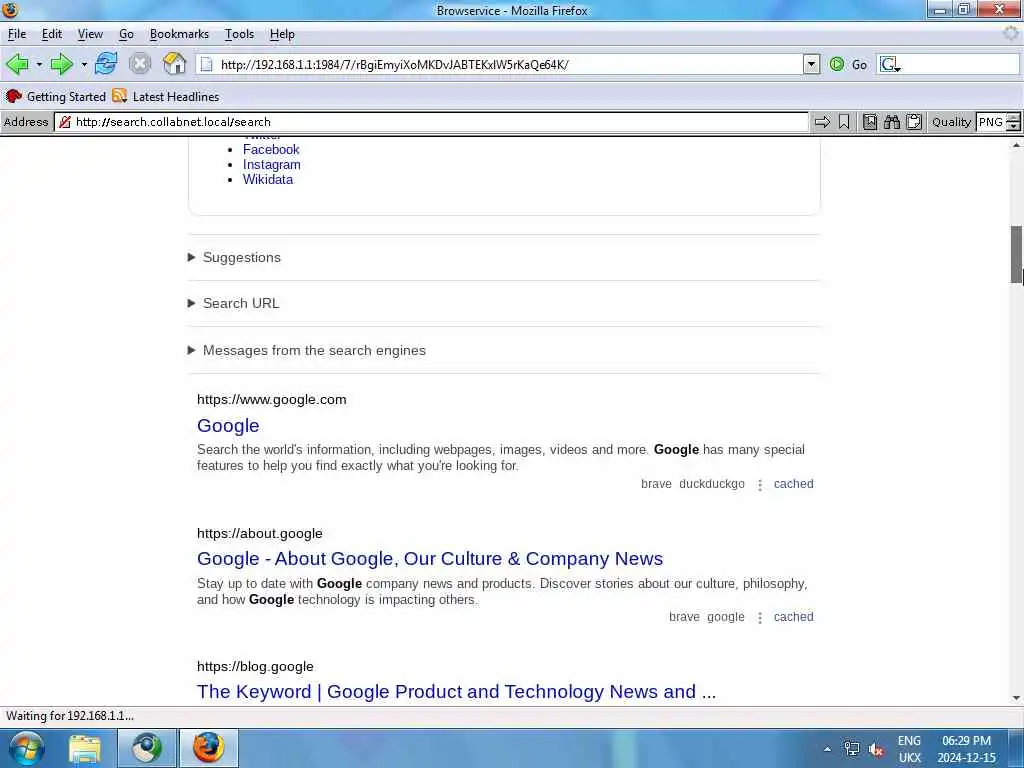Open the Latest Headlines RSS feed bookmark

tap(166, 97)
